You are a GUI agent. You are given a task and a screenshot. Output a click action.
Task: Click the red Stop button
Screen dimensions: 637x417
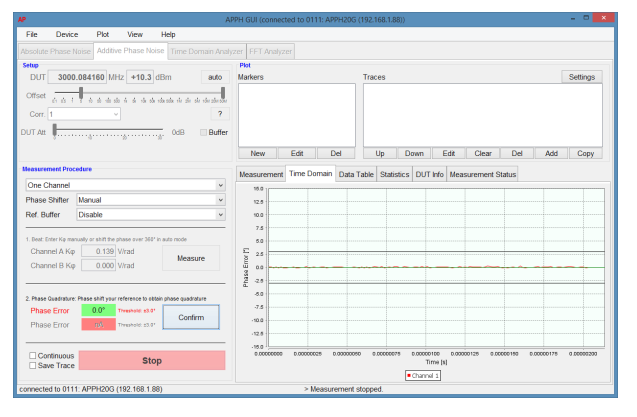point(152,360)
